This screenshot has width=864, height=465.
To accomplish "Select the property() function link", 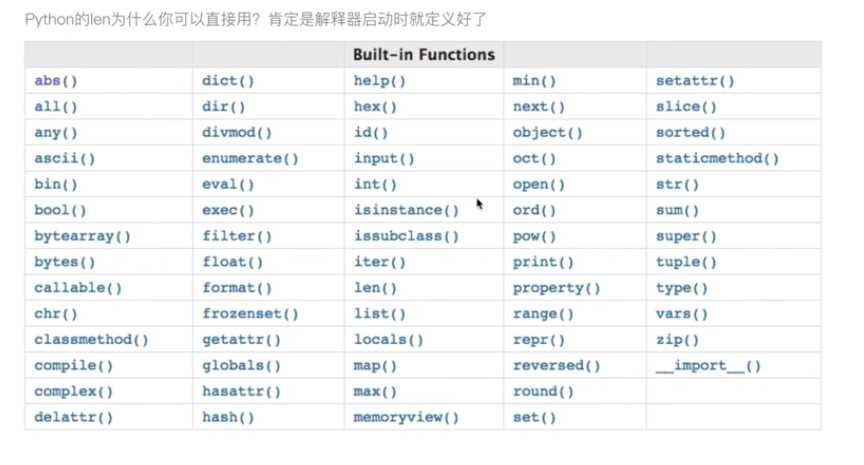I will [556, 288].
